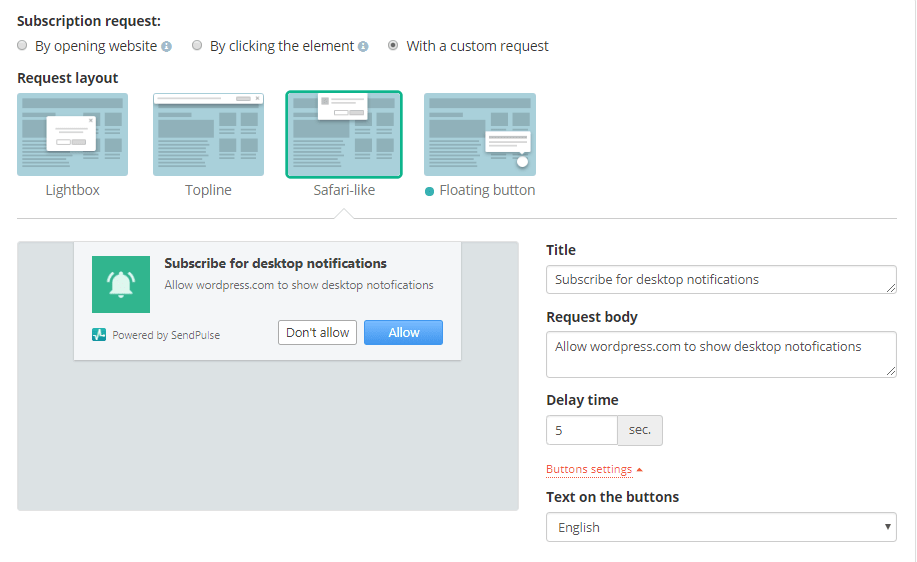Select With a custom request radio

pos(393,46)
